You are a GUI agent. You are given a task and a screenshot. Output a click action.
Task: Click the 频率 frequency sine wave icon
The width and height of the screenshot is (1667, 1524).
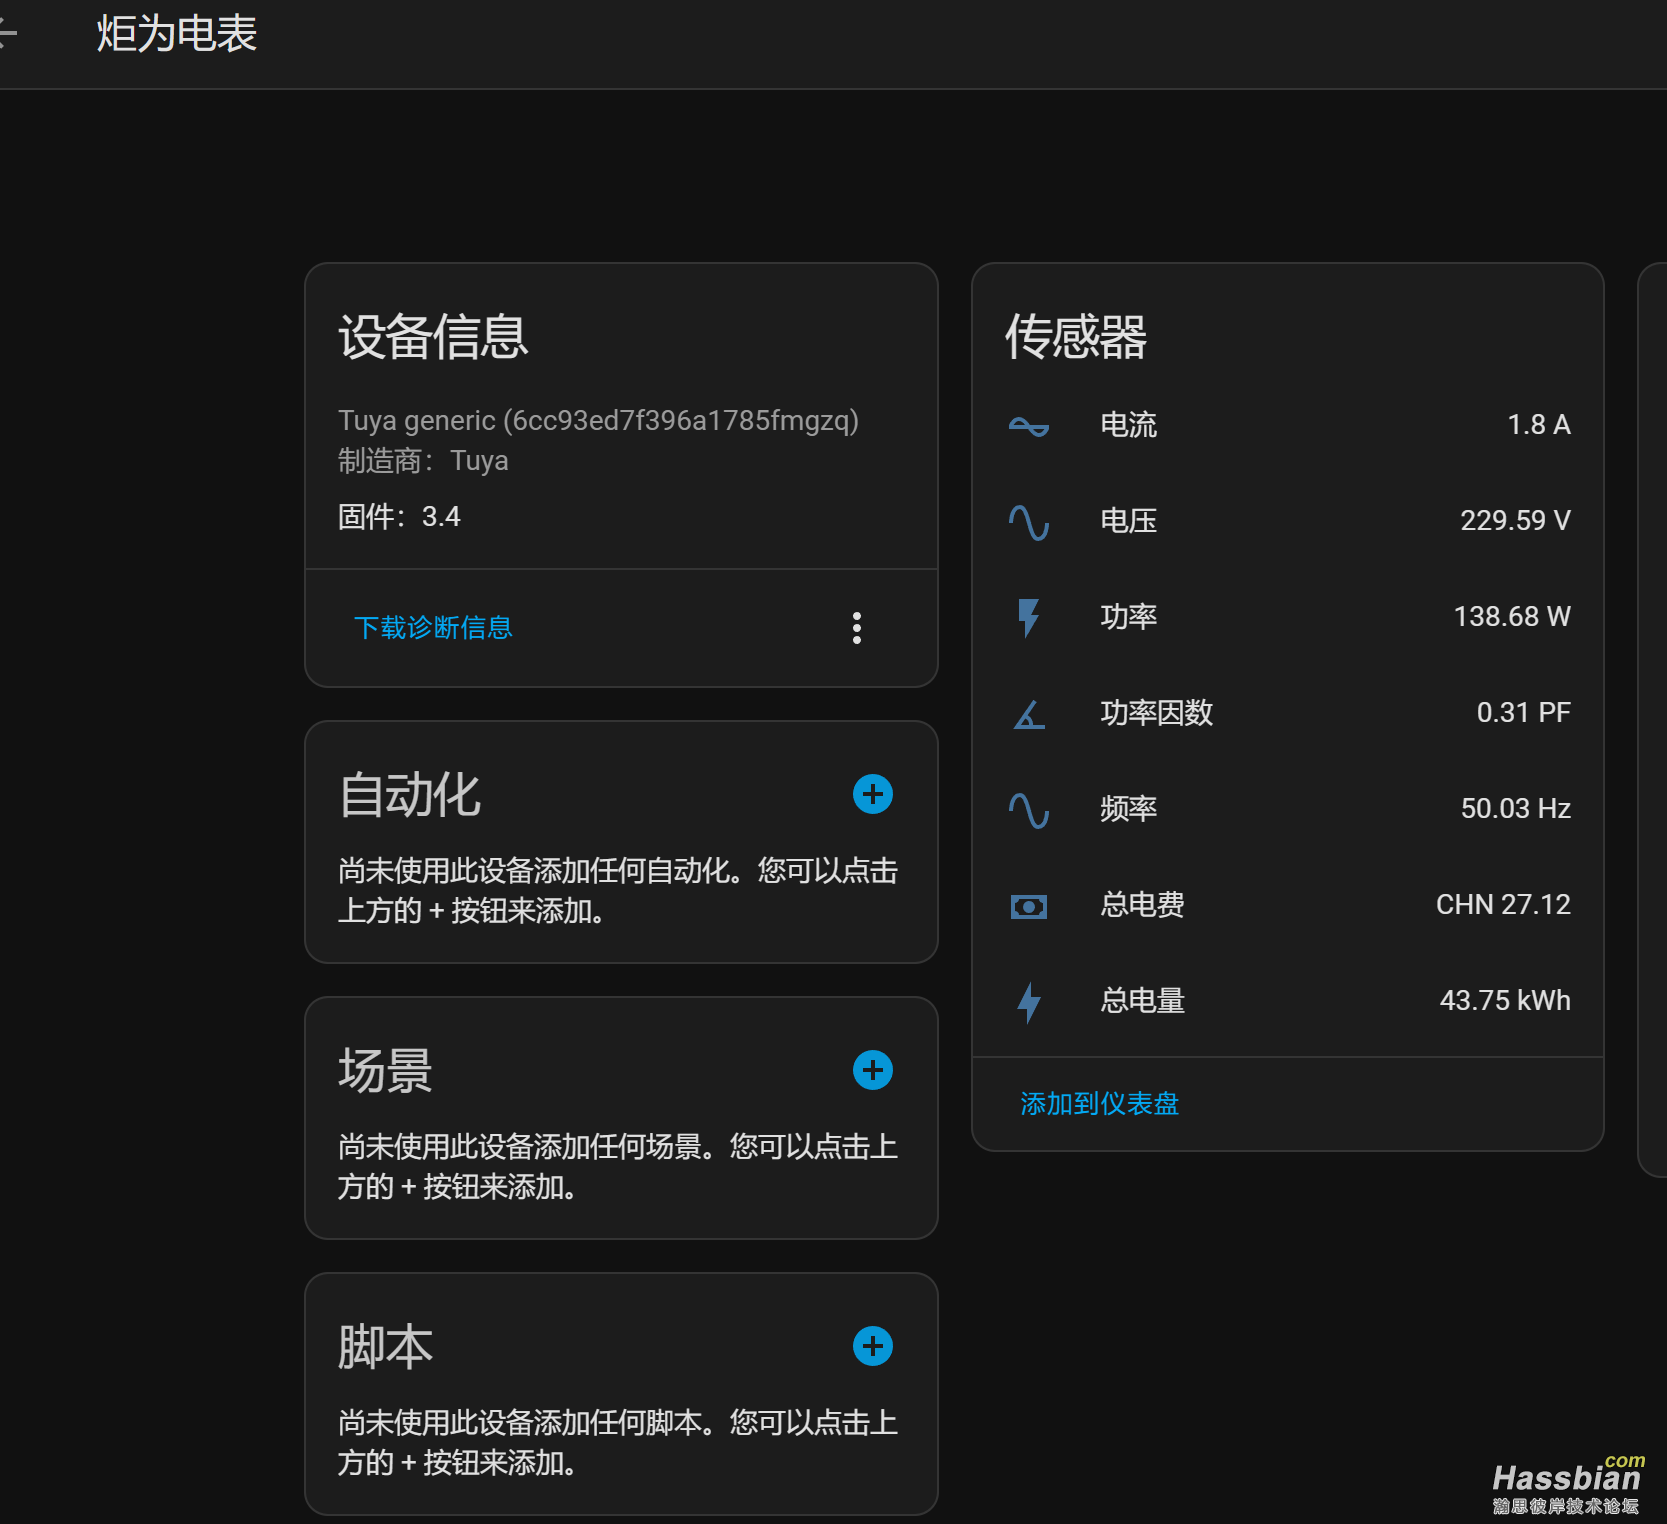1029,810
